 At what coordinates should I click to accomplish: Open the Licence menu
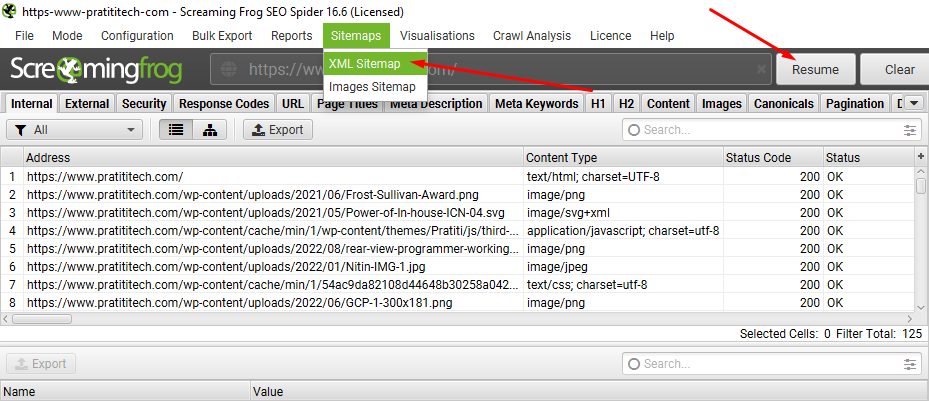(x=610, y=36)
